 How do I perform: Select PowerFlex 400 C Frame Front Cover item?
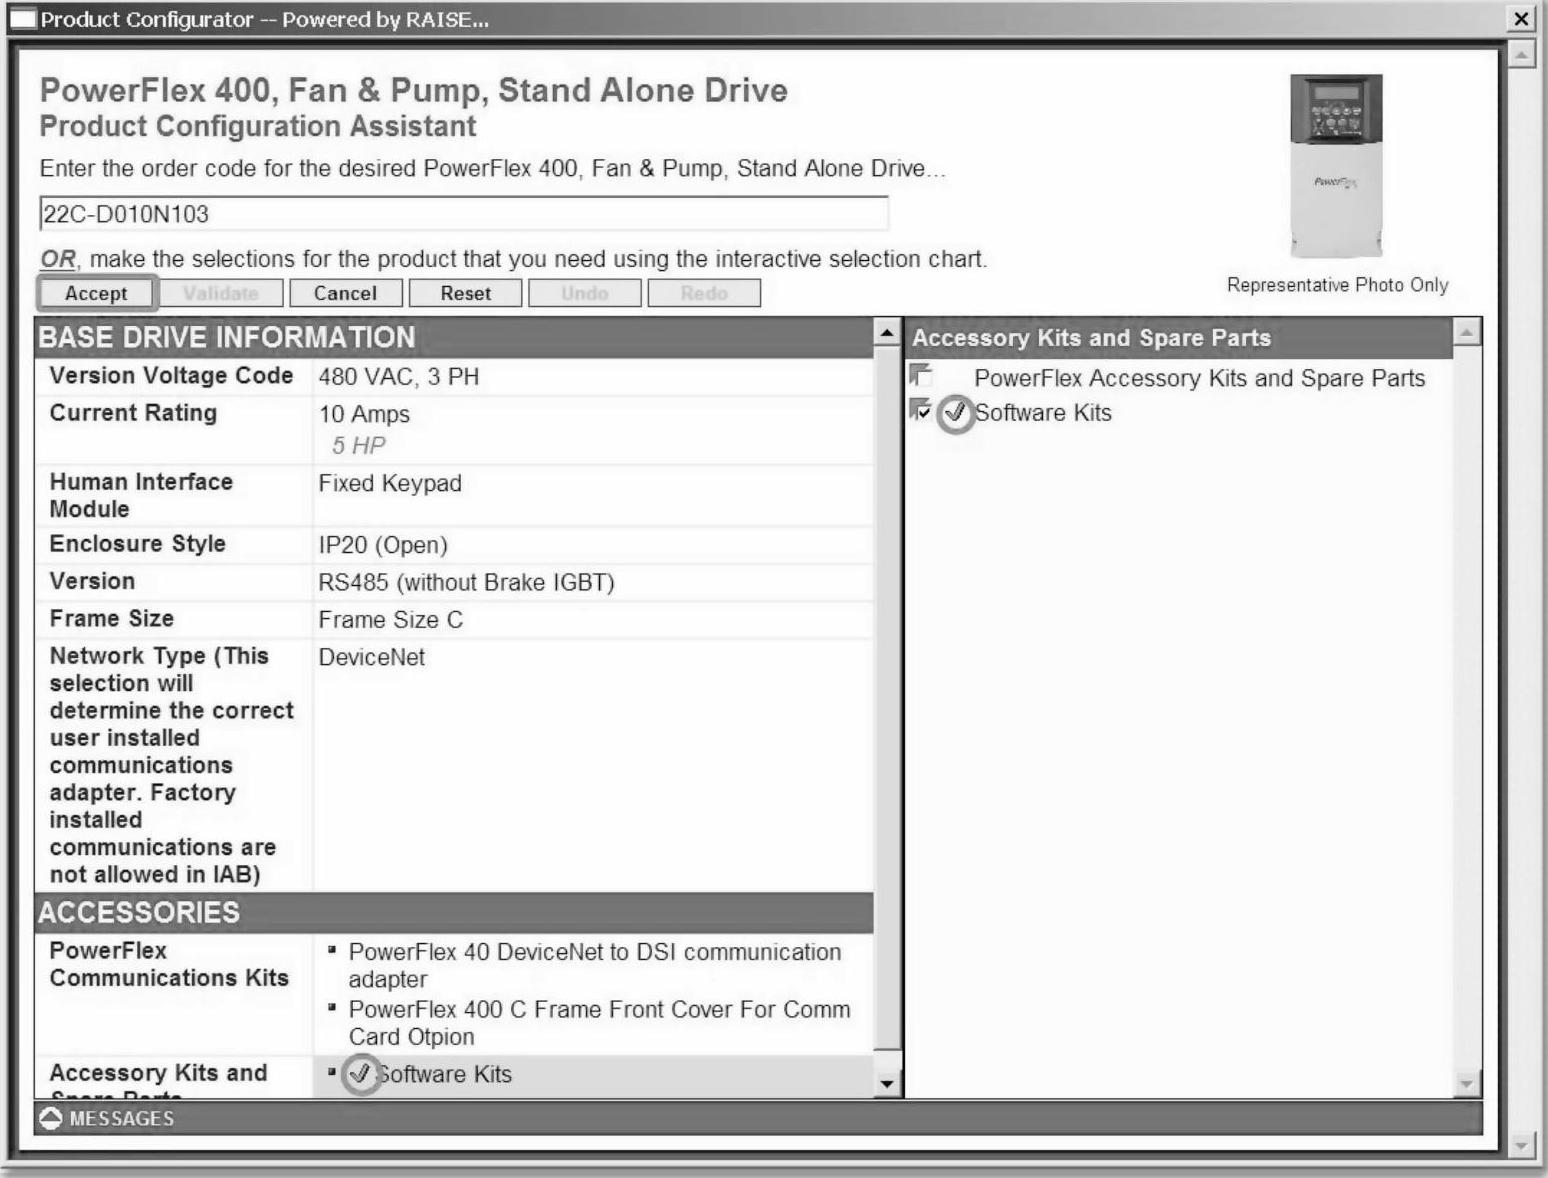[599, 1023]
